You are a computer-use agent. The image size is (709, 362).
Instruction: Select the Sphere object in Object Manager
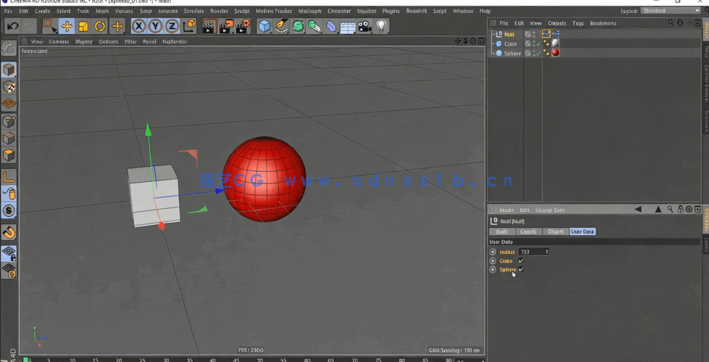(512, 53)
